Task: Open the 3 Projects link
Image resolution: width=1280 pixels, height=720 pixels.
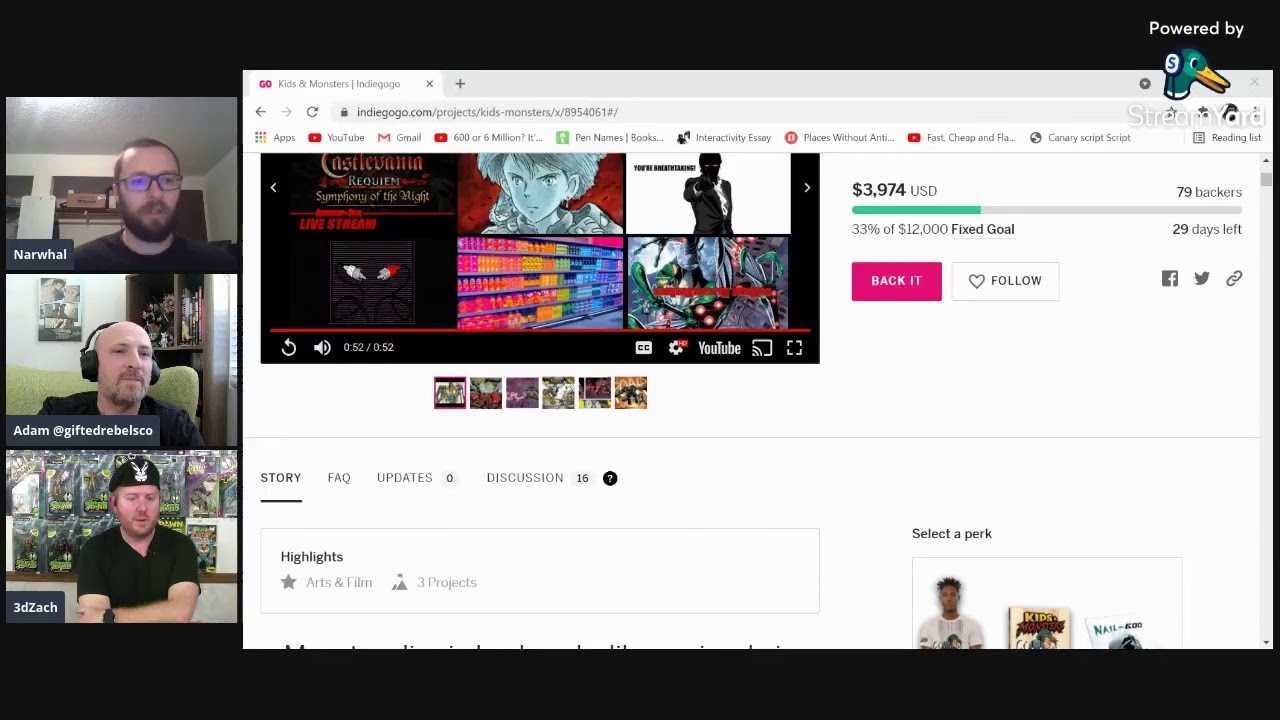Action: pos(446,582)
